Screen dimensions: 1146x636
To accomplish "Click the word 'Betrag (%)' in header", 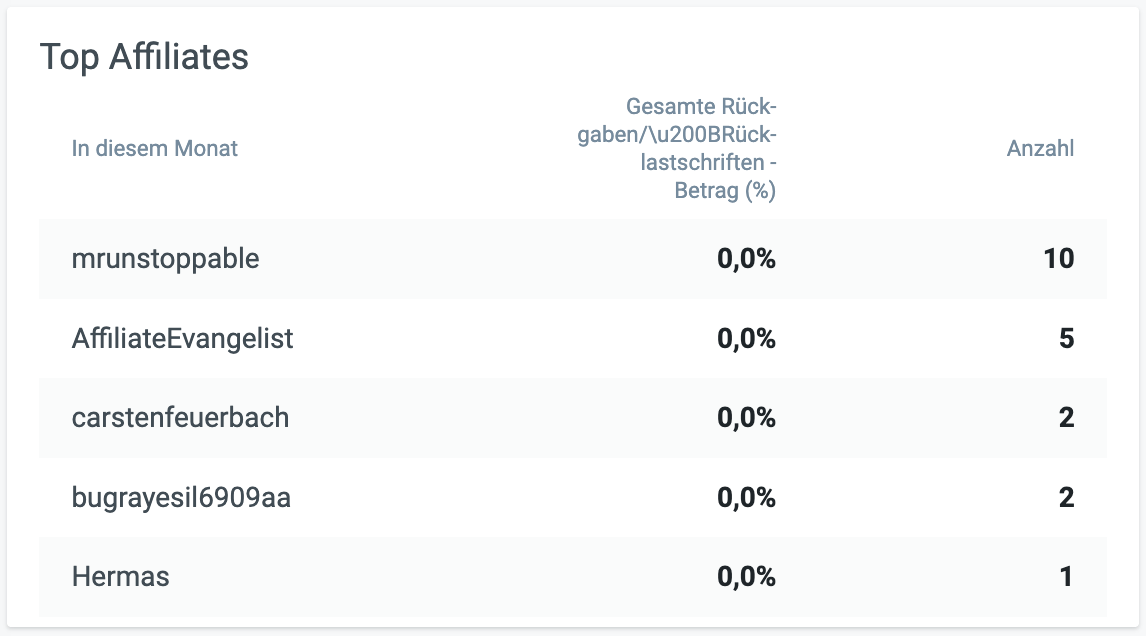I will (x=725, y=191).
